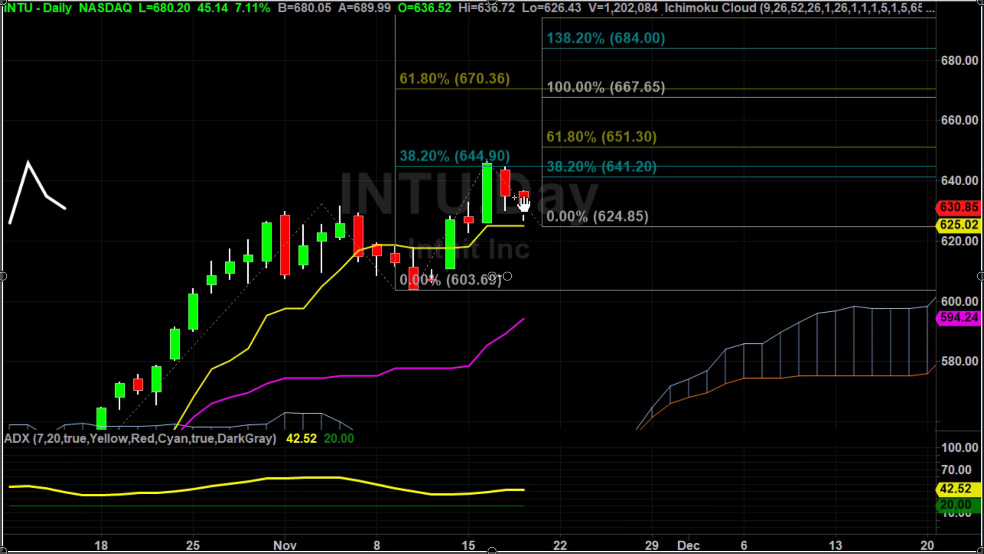Click the large red candle at Nov
Image resolution: width=984 pixels, height=554 pixels.
point(285,245)
